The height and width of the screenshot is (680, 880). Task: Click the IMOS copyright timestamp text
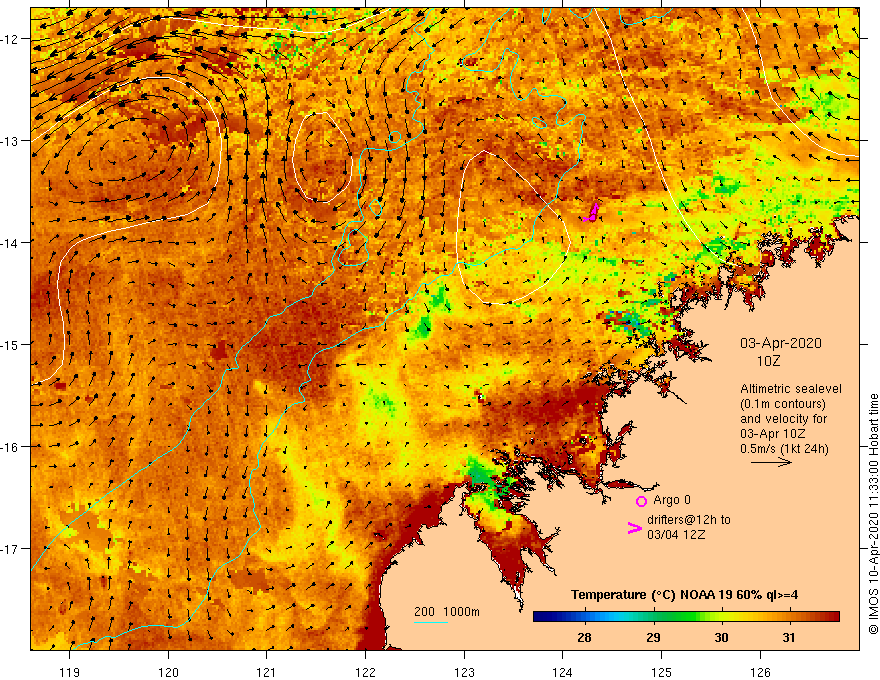click(x=873, y=514)
